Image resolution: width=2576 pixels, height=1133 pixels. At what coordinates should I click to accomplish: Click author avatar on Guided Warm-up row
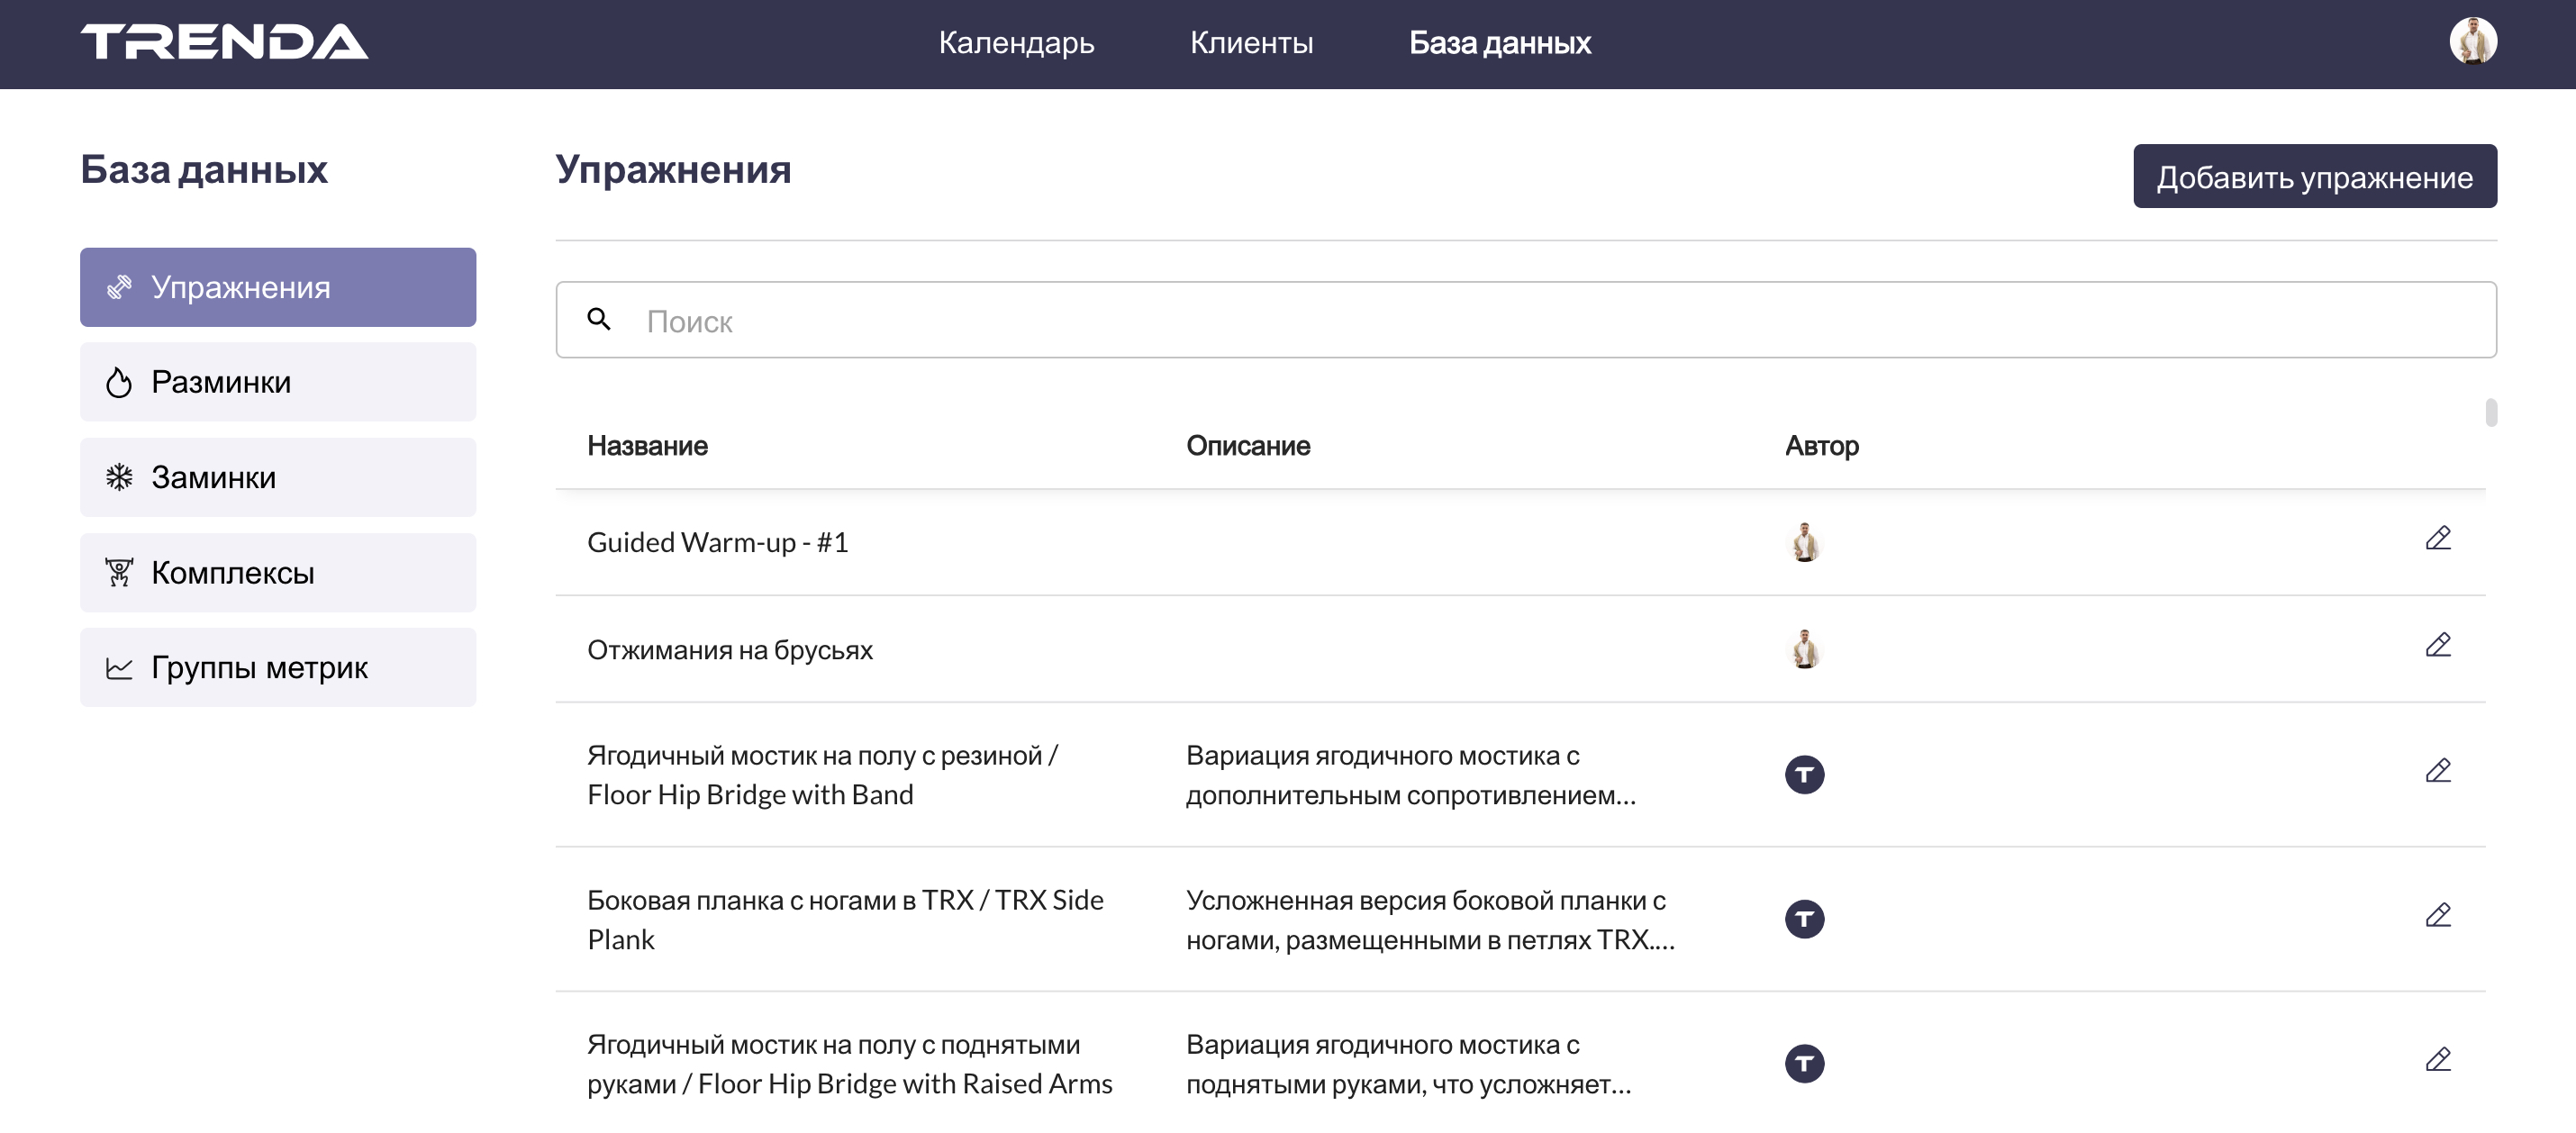[1804, 542]
